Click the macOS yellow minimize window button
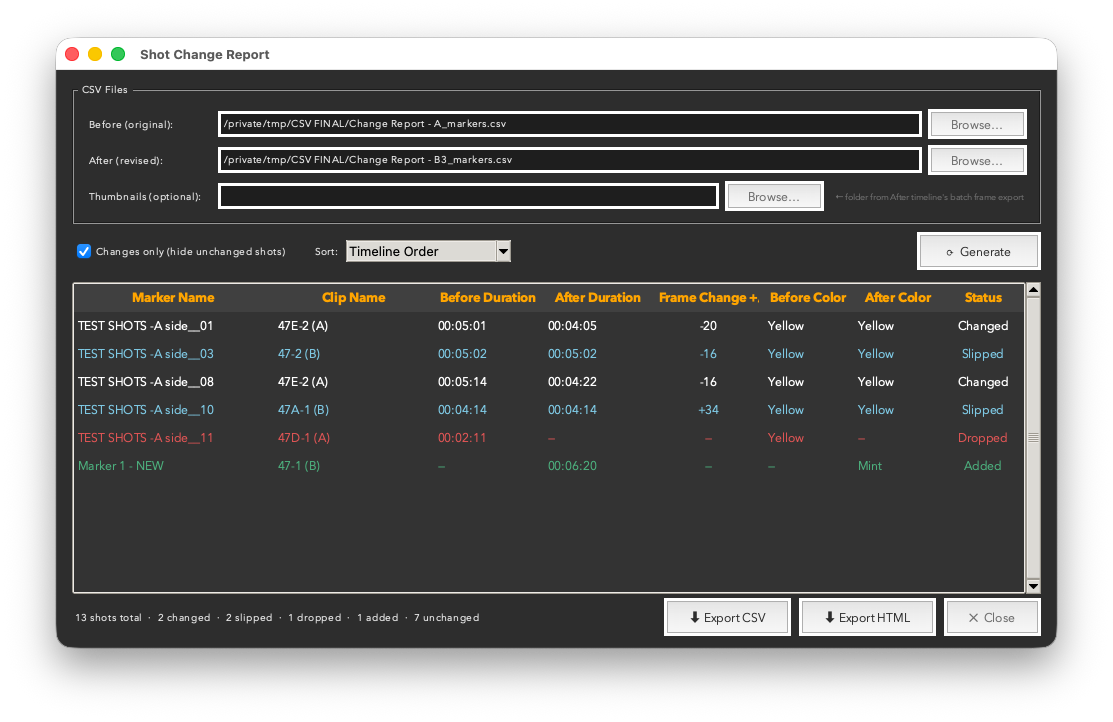 click(95, 54)
